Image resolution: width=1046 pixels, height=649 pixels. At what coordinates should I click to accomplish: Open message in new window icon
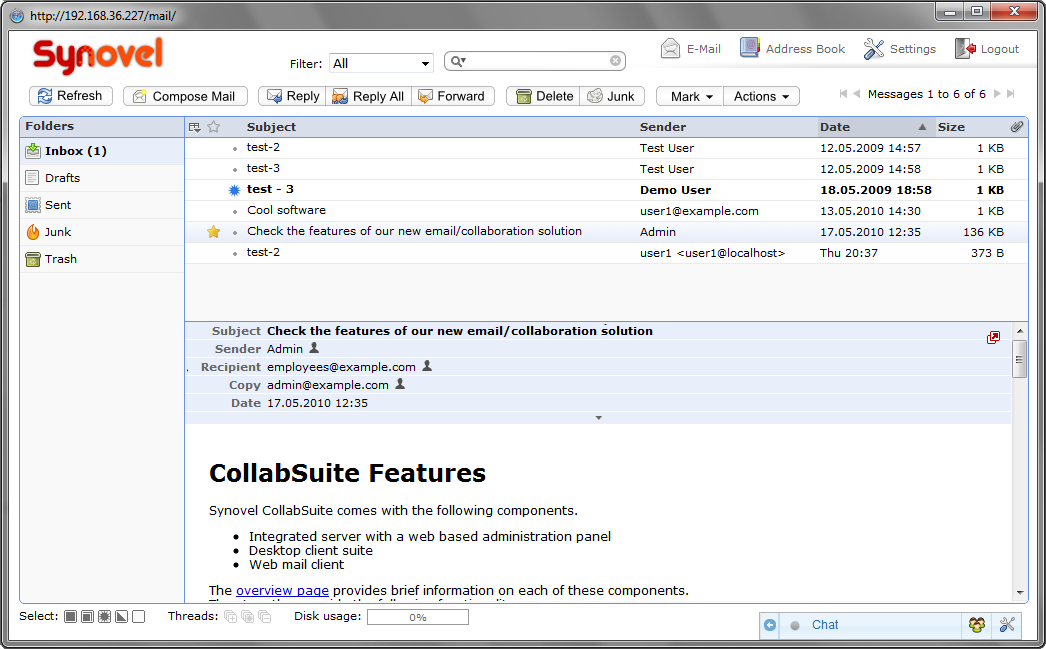[993, 338]
